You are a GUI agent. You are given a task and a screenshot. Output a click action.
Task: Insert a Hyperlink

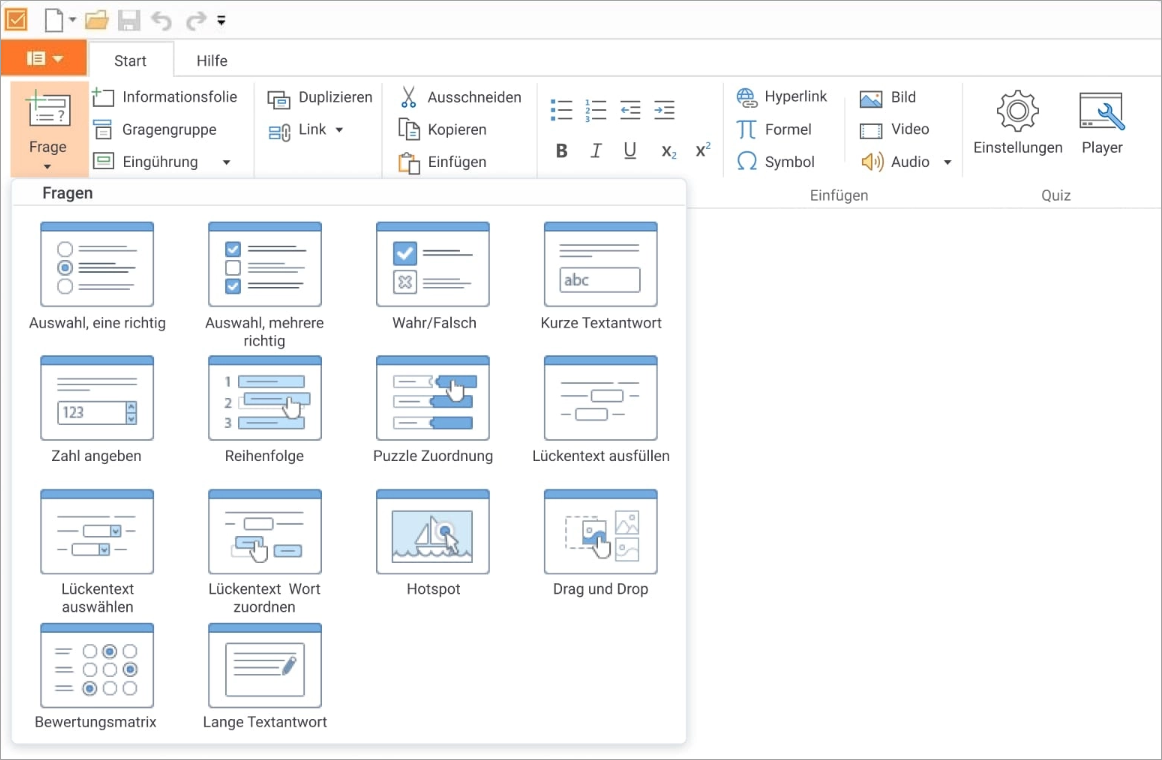coord(782,97)
